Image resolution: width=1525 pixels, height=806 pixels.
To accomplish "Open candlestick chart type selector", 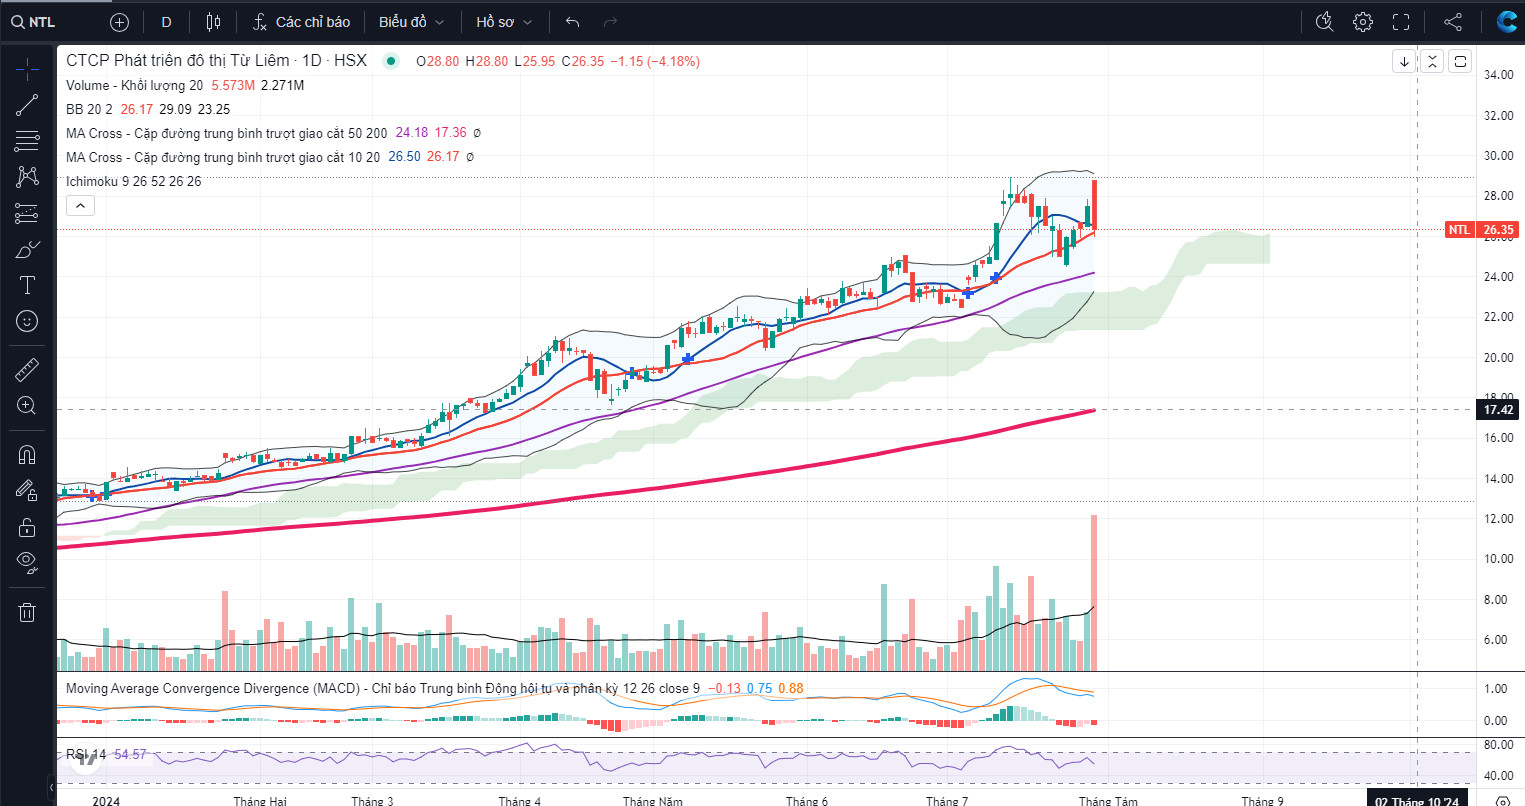I will (x=213, y=22).
